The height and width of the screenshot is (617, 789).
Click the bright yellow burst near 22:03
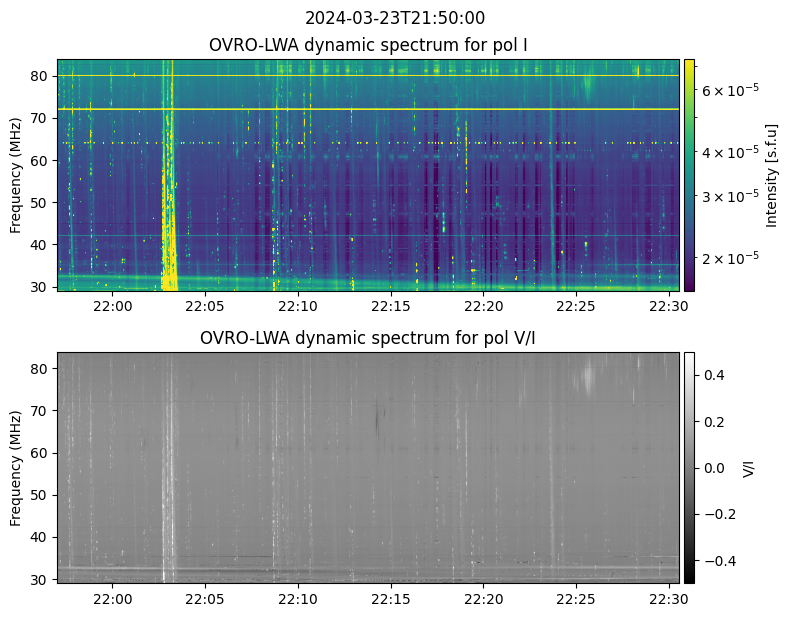click(x=169, y=240)
